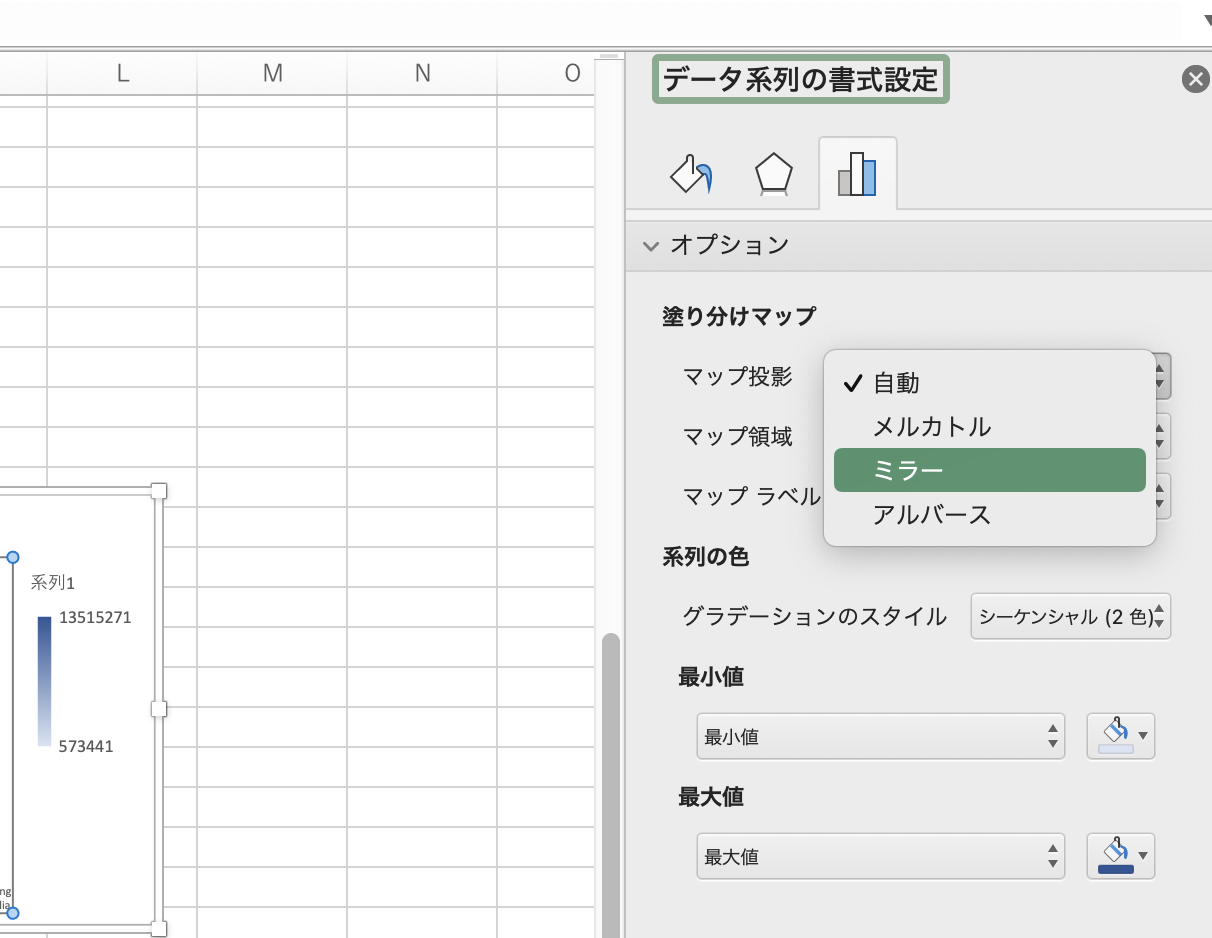Open the 最大値 type dropdown

coord(880,857)
